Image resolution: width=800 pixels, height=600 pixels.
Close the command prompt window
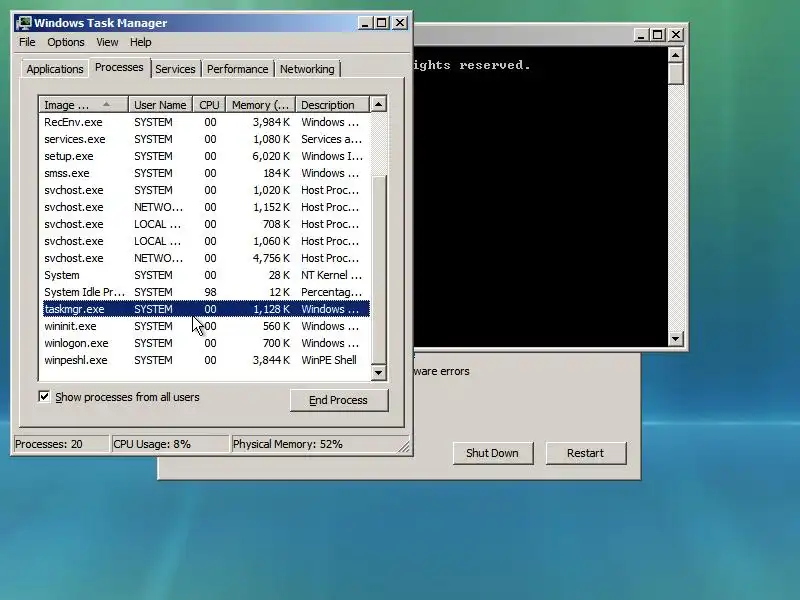(x=676, y=35)
